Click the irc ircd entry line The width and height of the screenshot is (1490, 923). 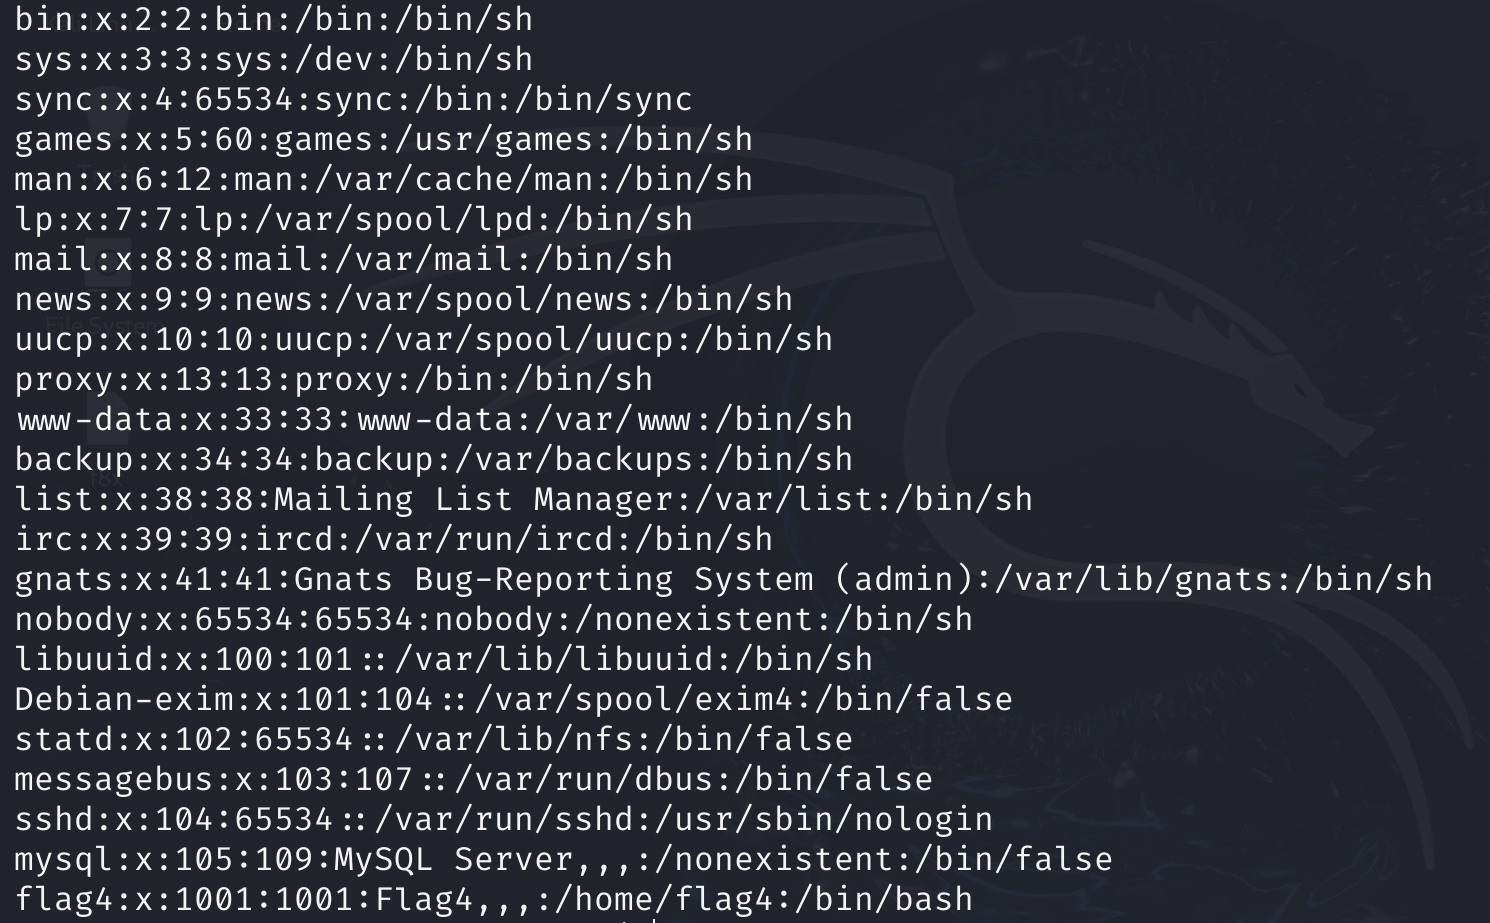[x=394, y=539]
